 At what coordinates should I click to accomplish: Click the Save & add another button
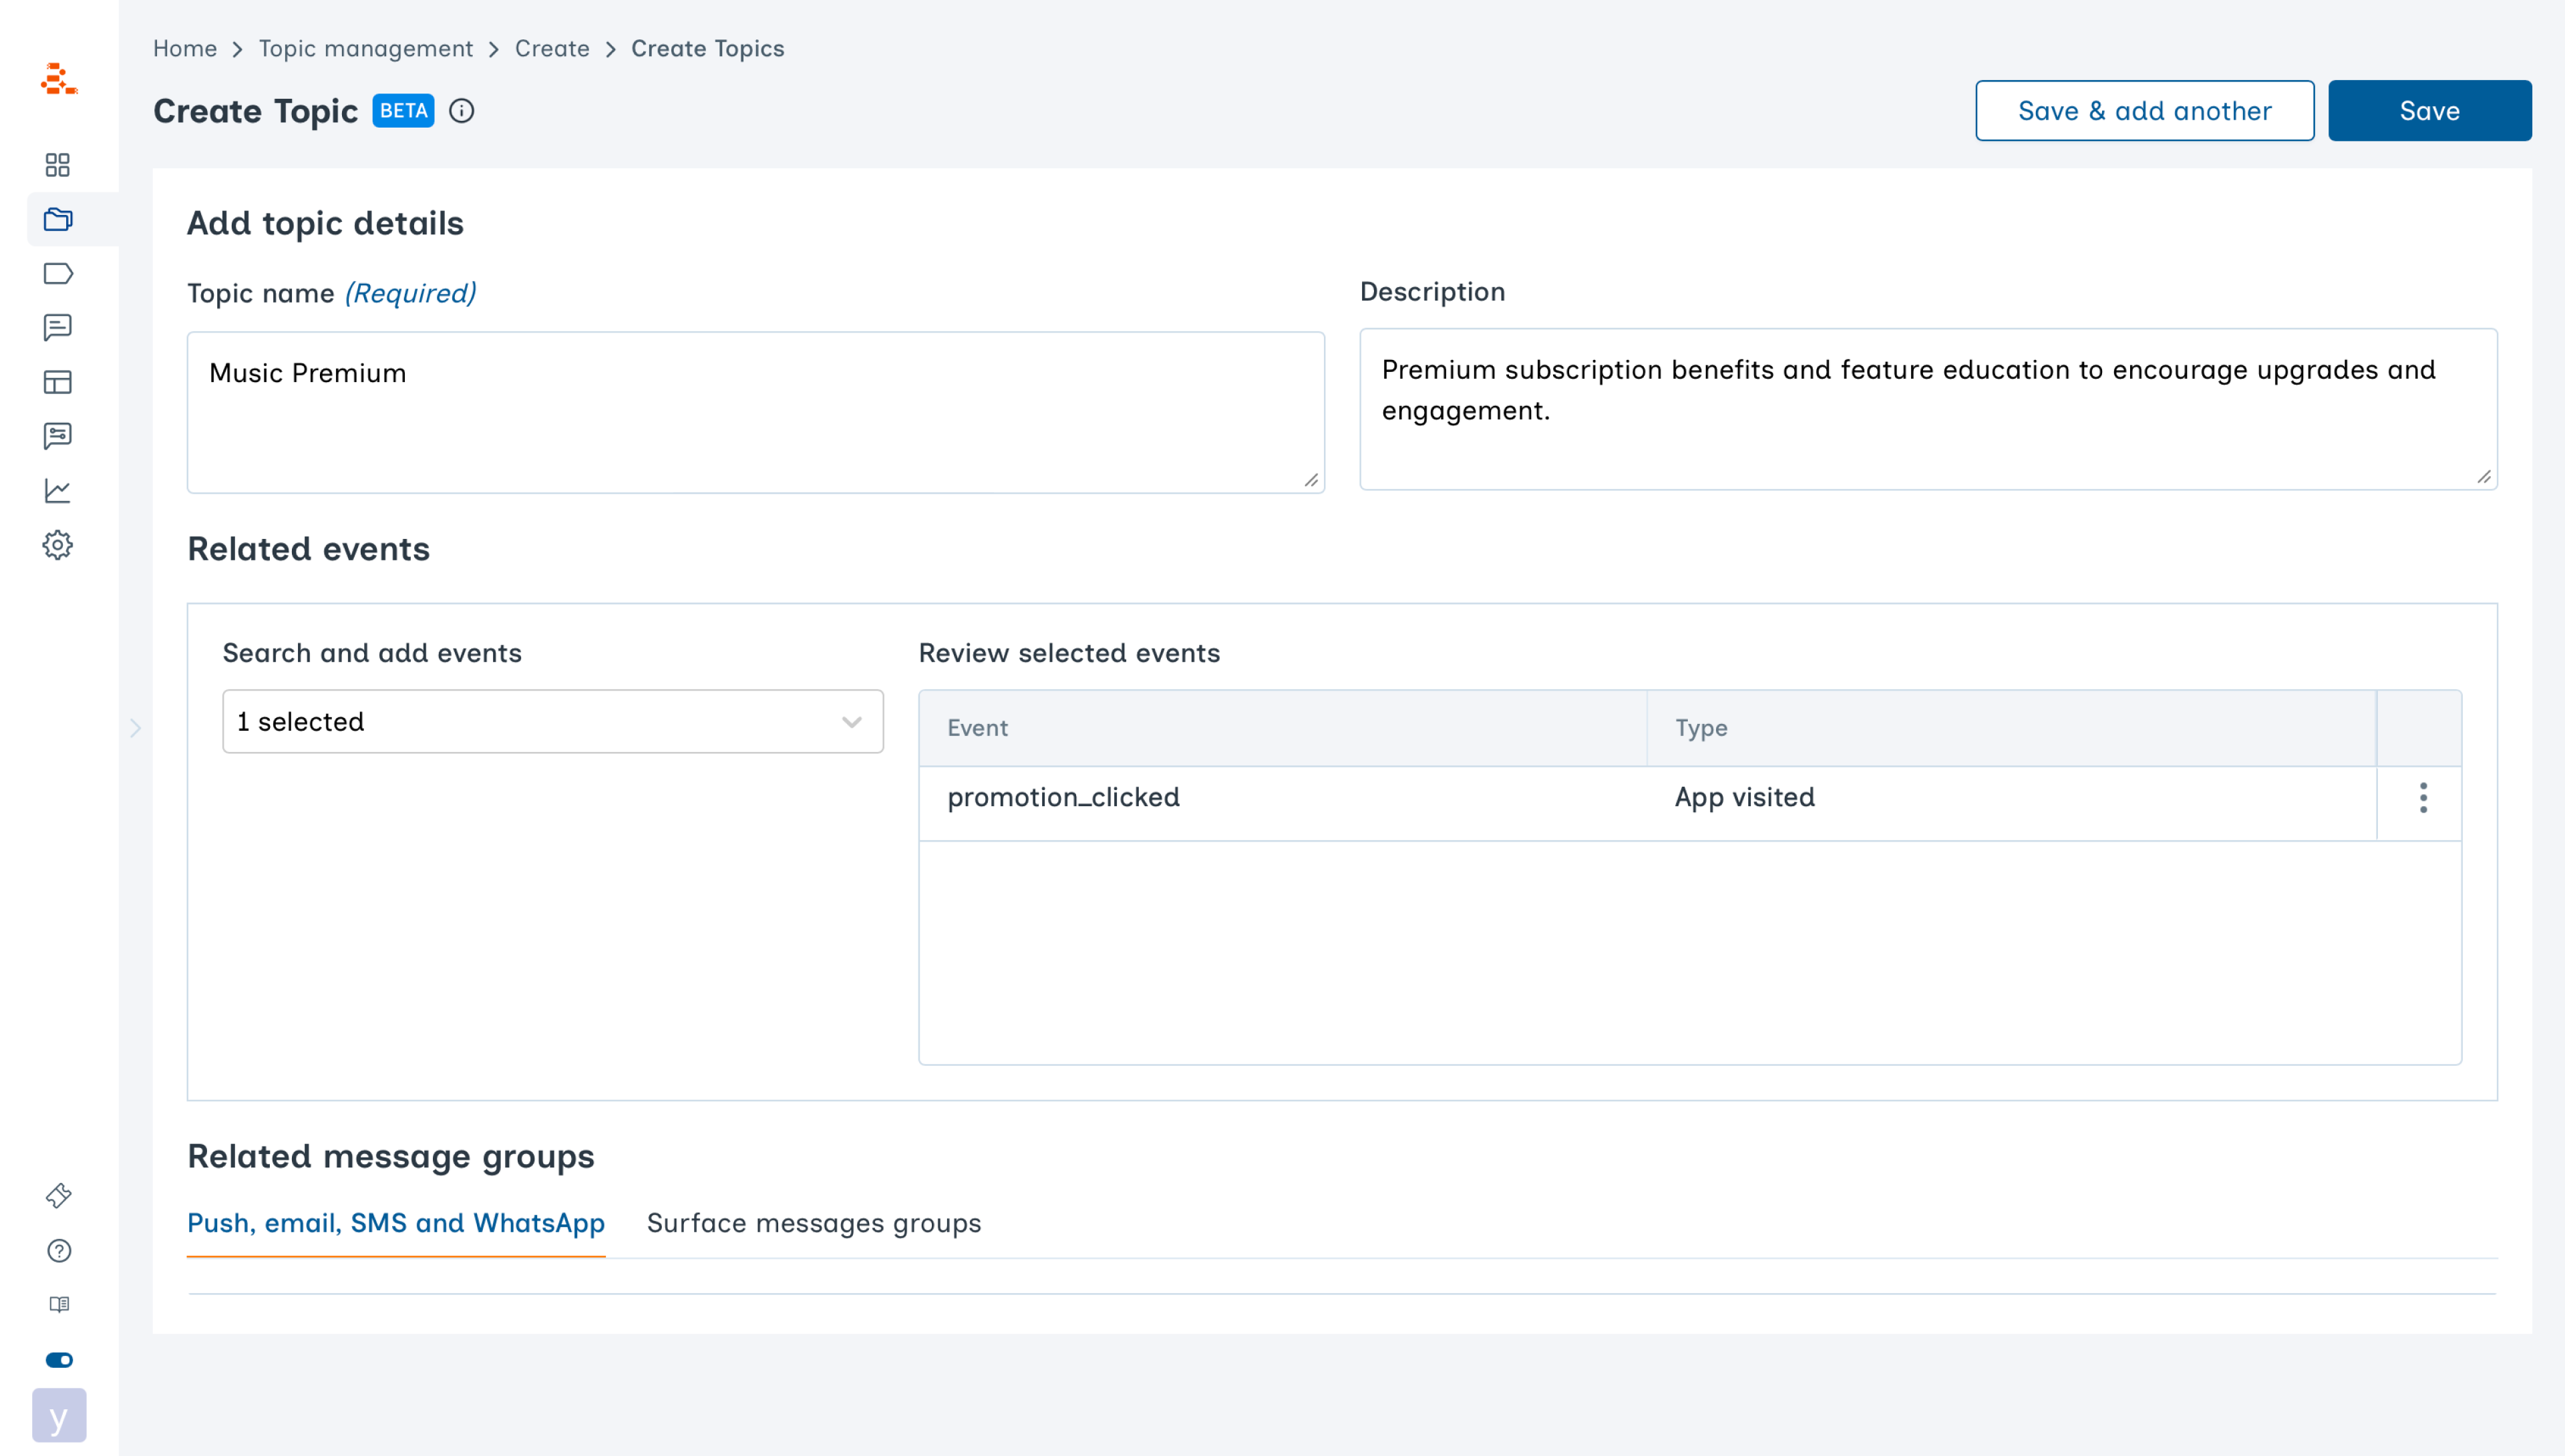pyautogui.click(x=2144, y=111)
